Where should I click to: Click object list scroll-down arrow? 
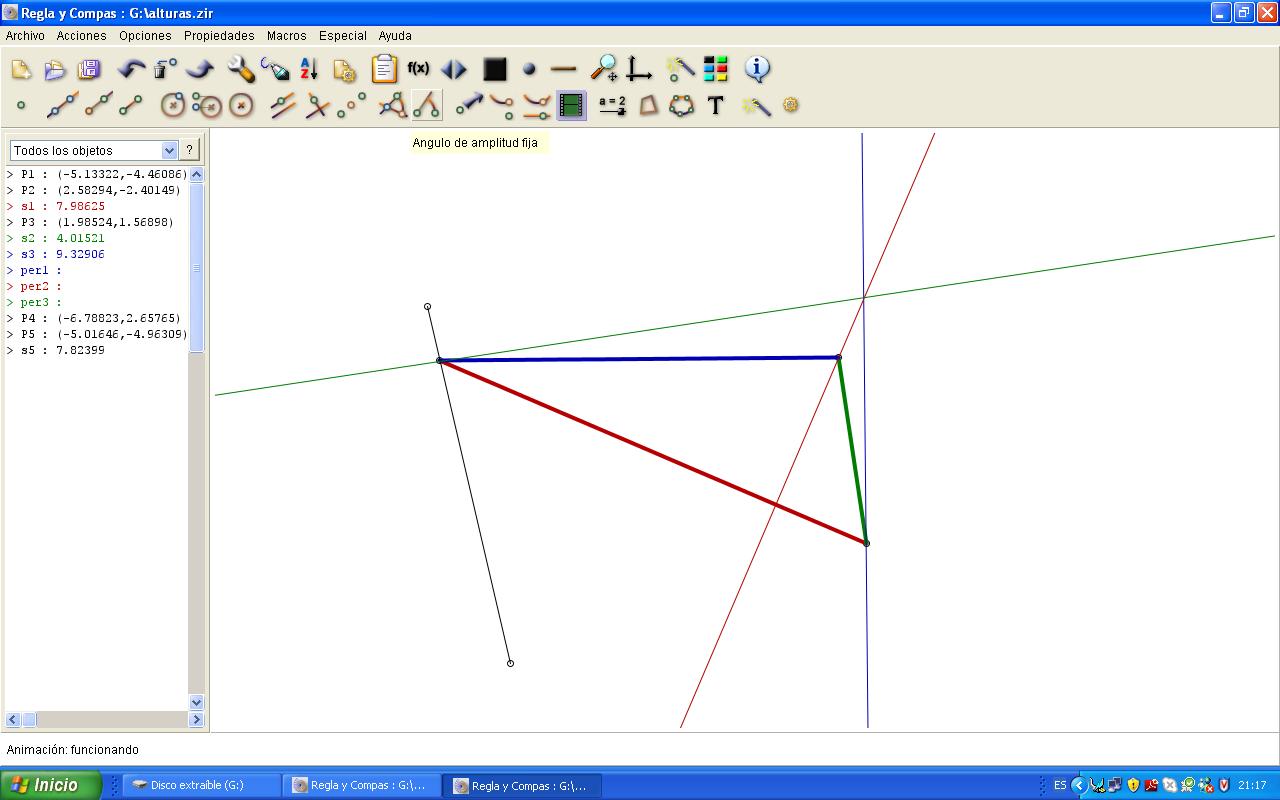(x=196, y=702)
